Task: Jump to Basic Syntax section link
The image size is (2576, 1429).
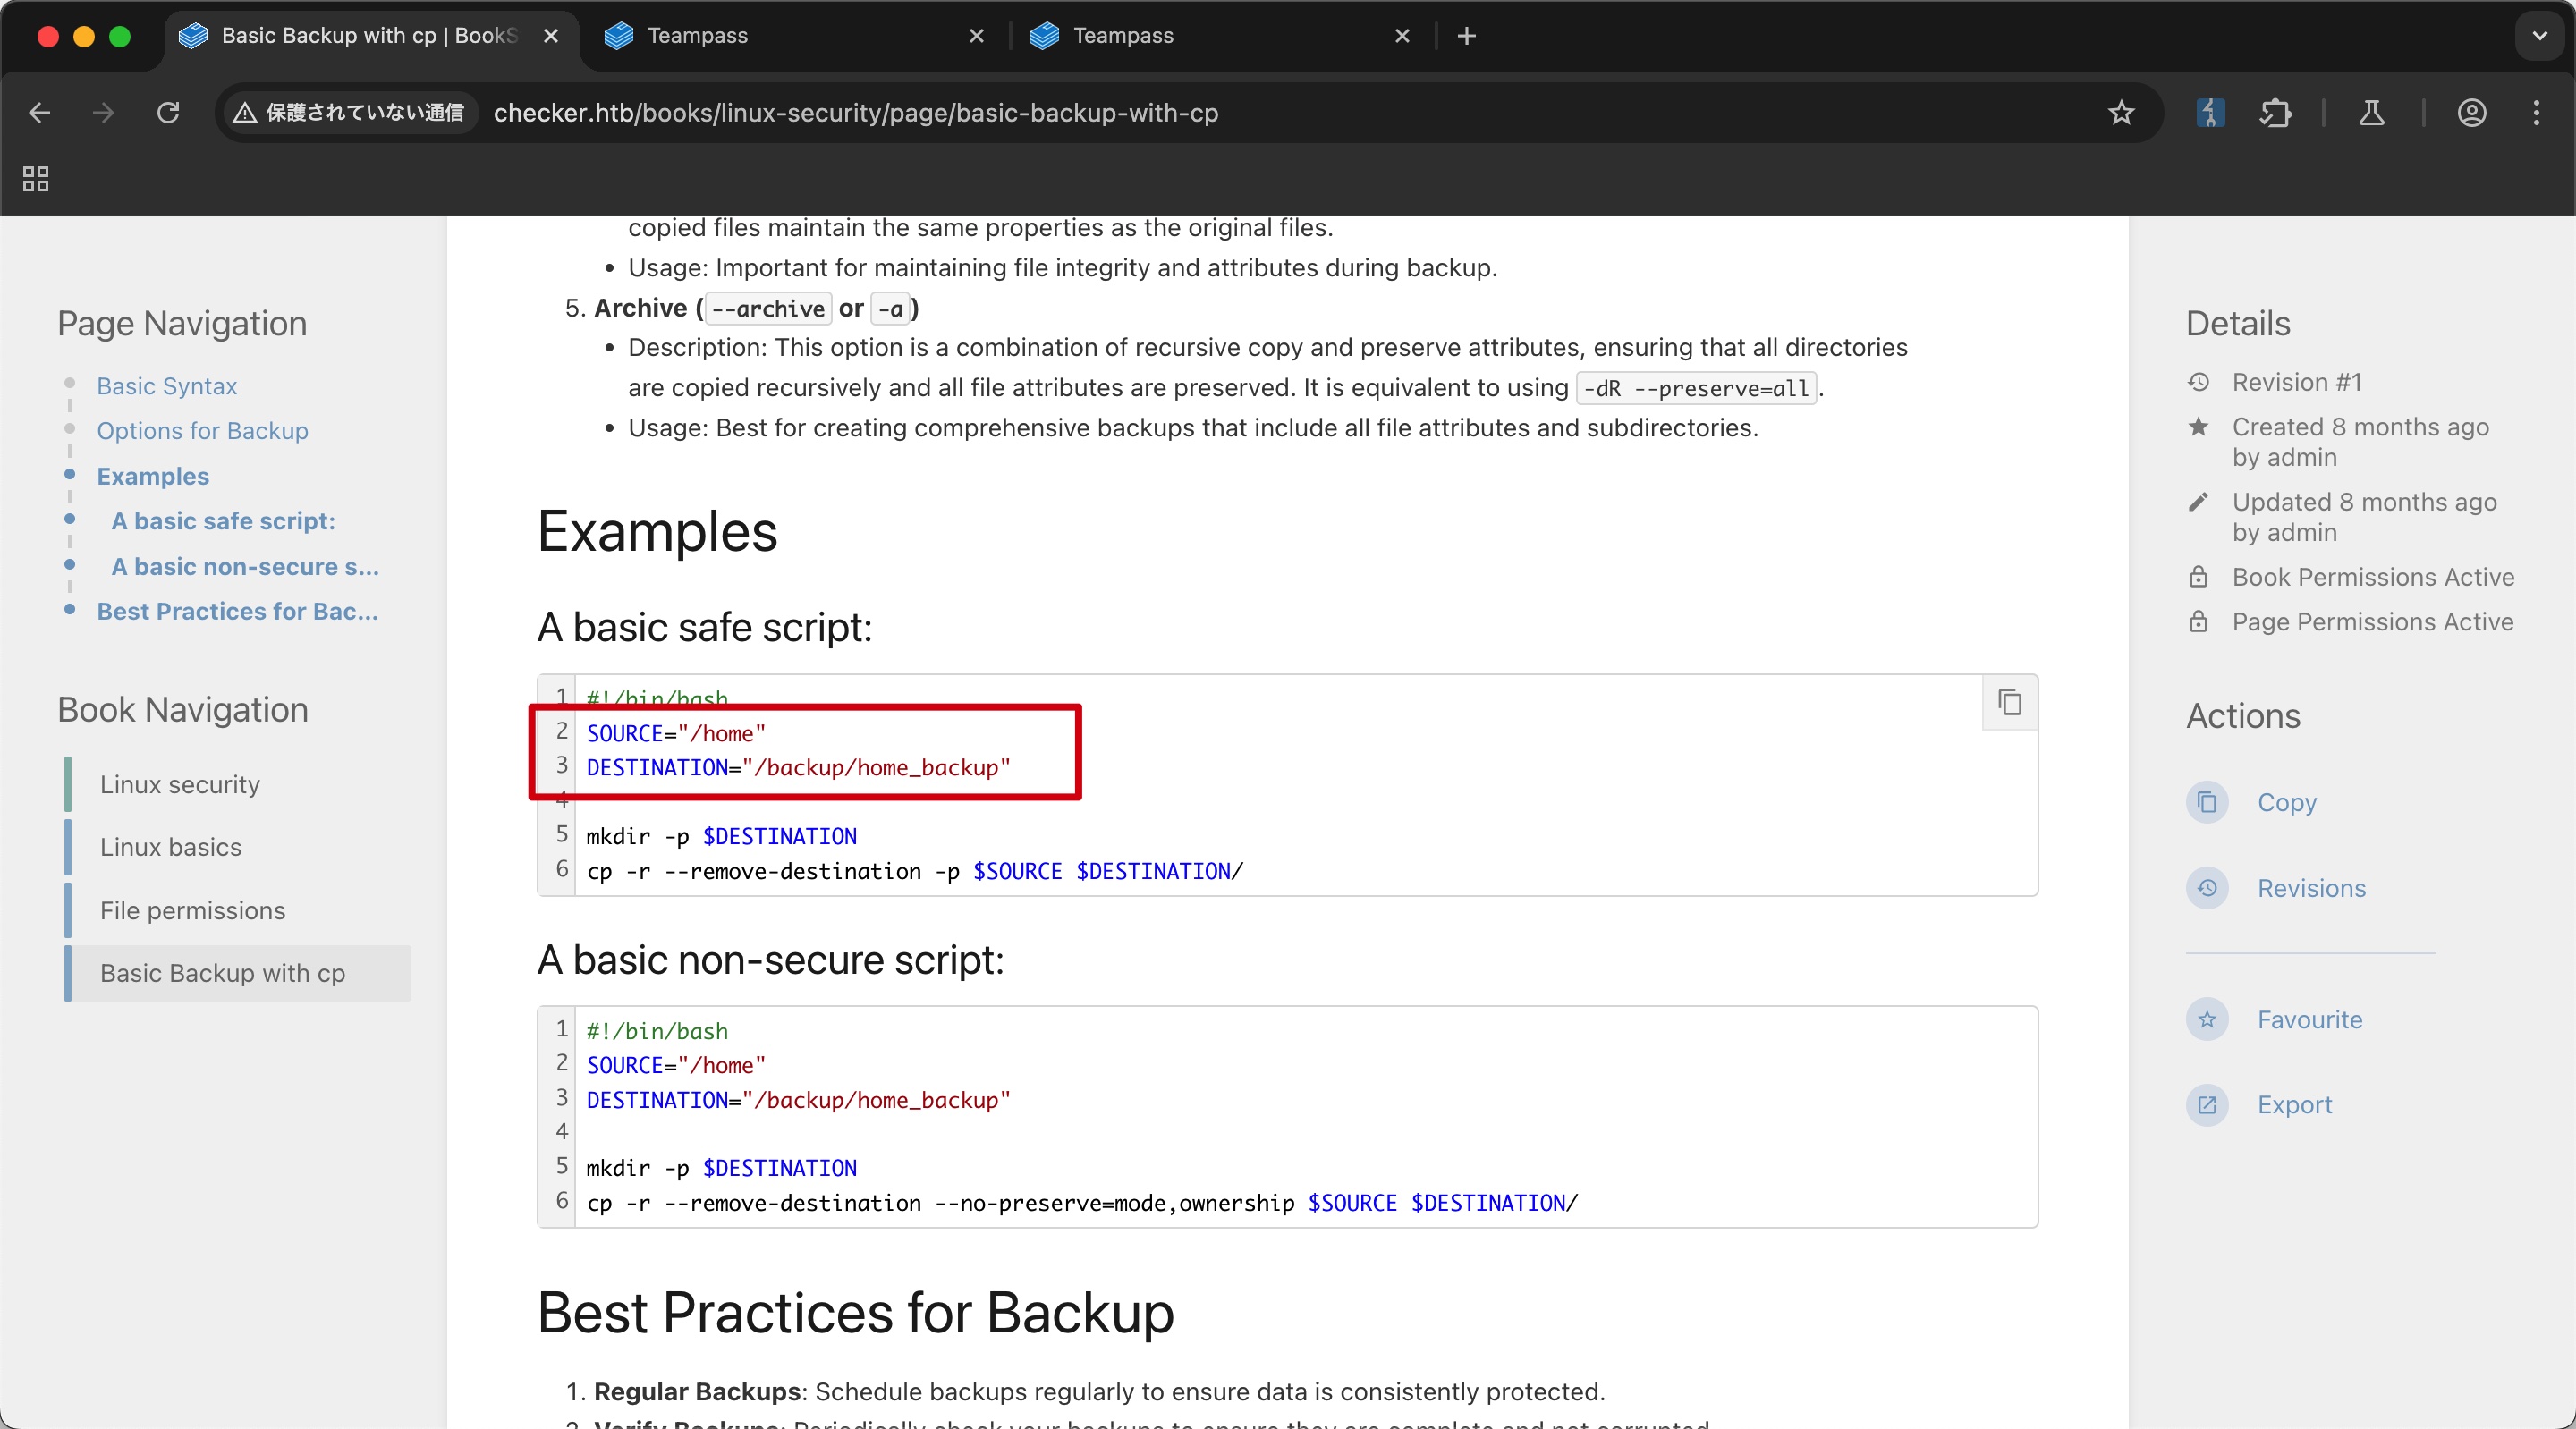Action: pyautogui.click(x=167, y=386)
